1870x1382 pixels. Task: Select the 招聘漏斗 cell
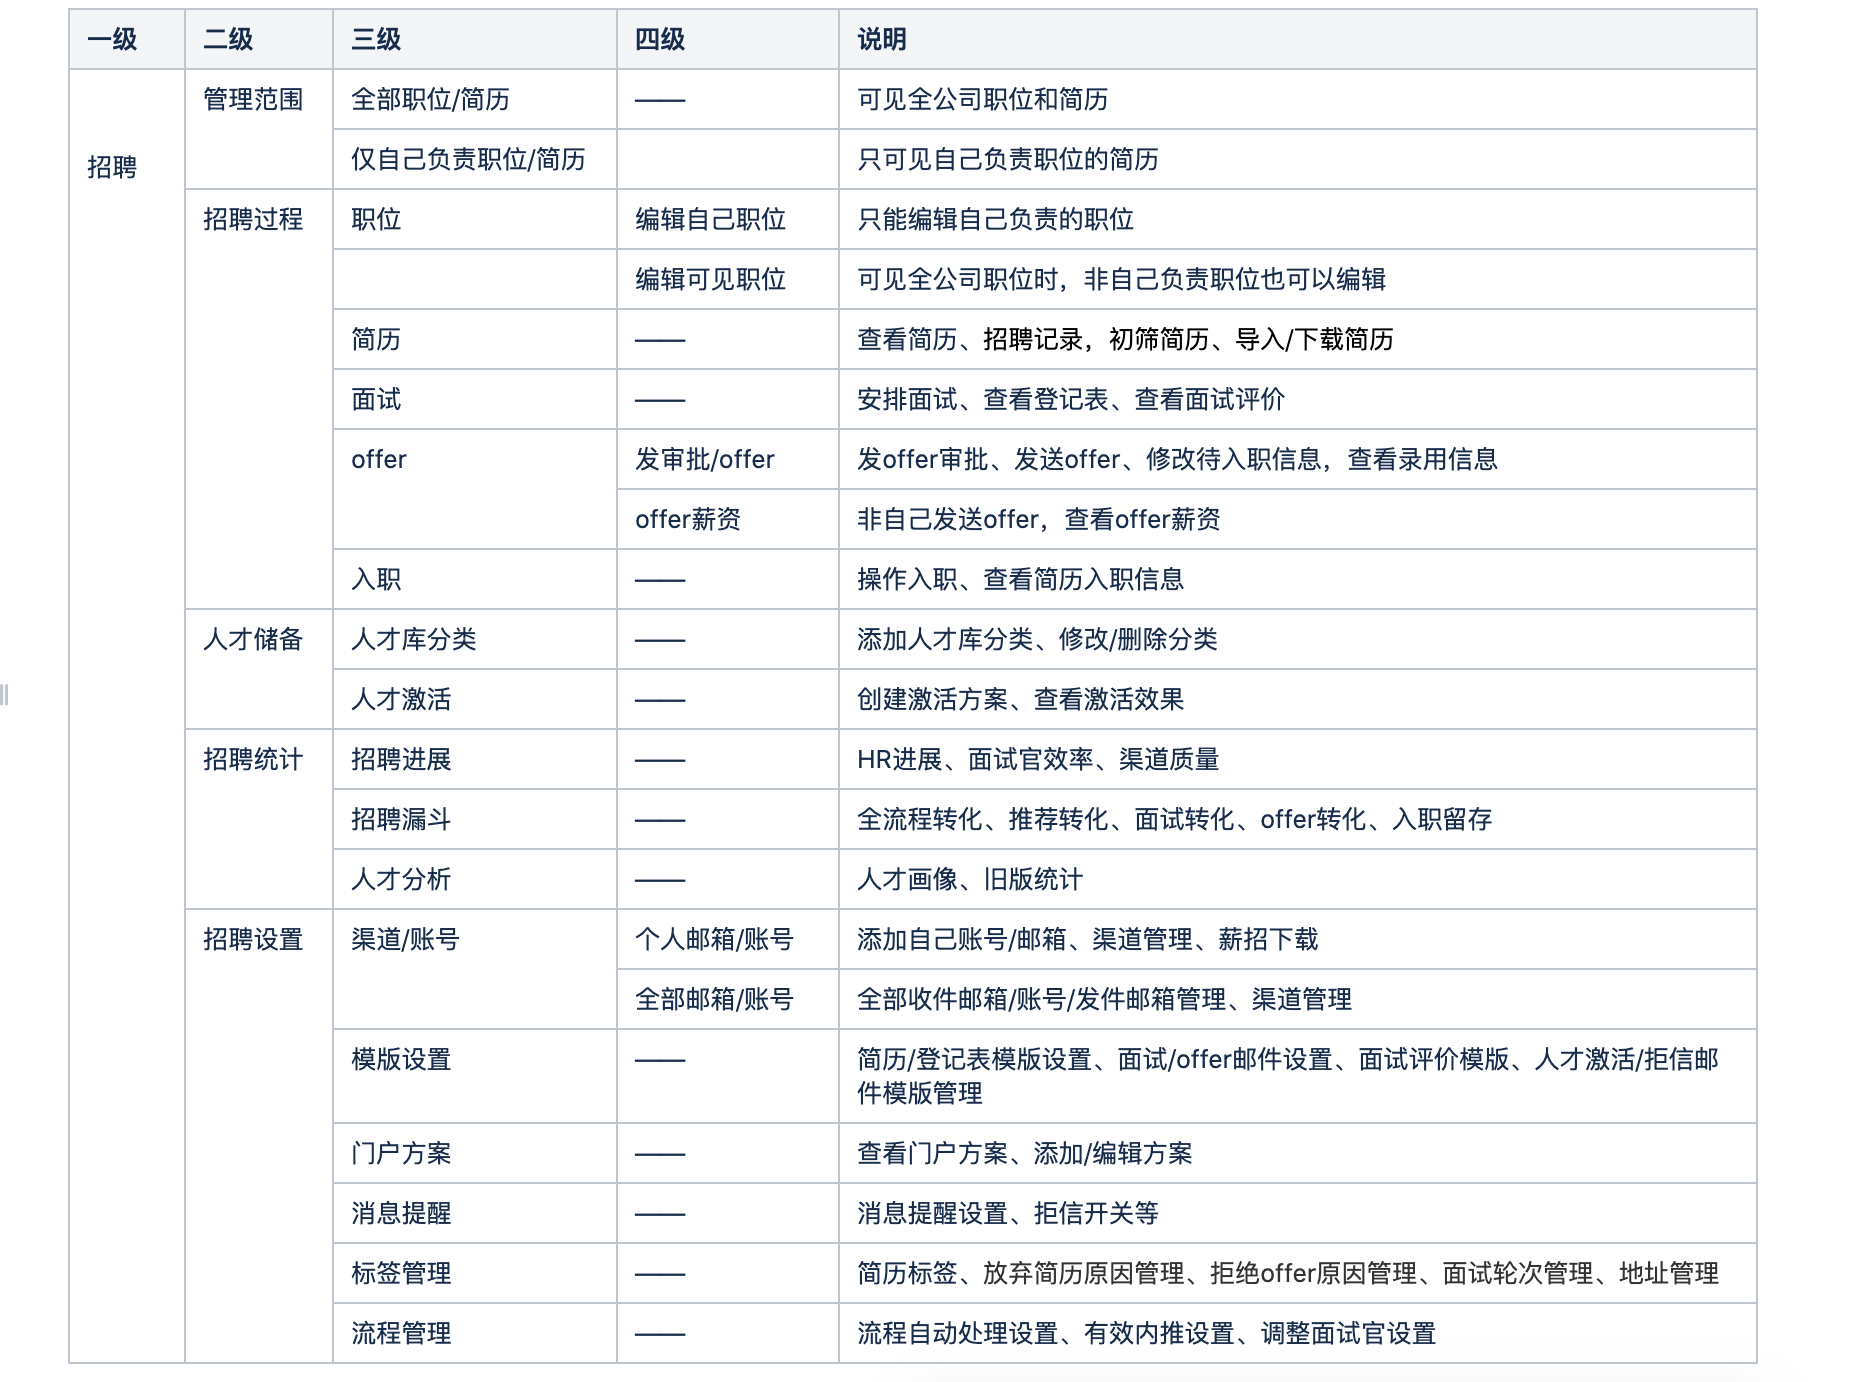pyautogui.click(x=475, y=820)
